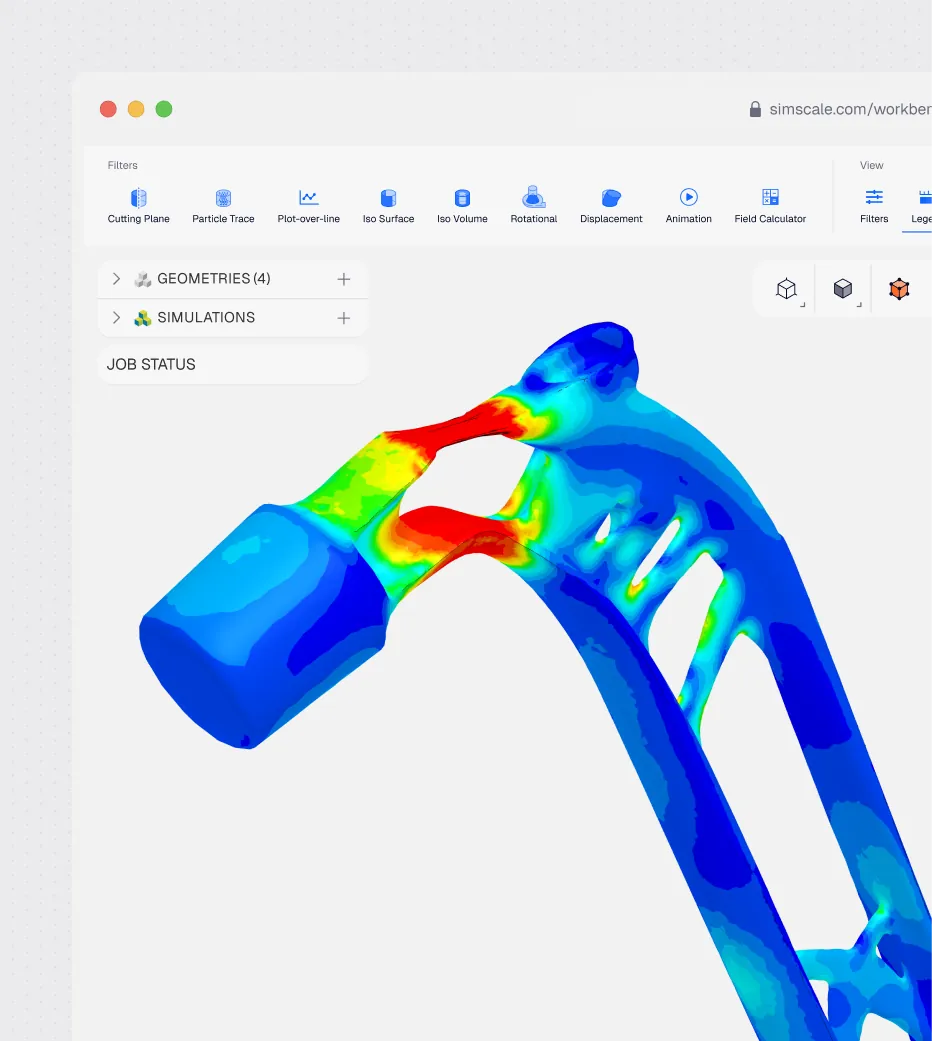Expand the GEOMETRIES (4) tree
This screenshot has height=1041, width=932.
click(x=116, y=279)
